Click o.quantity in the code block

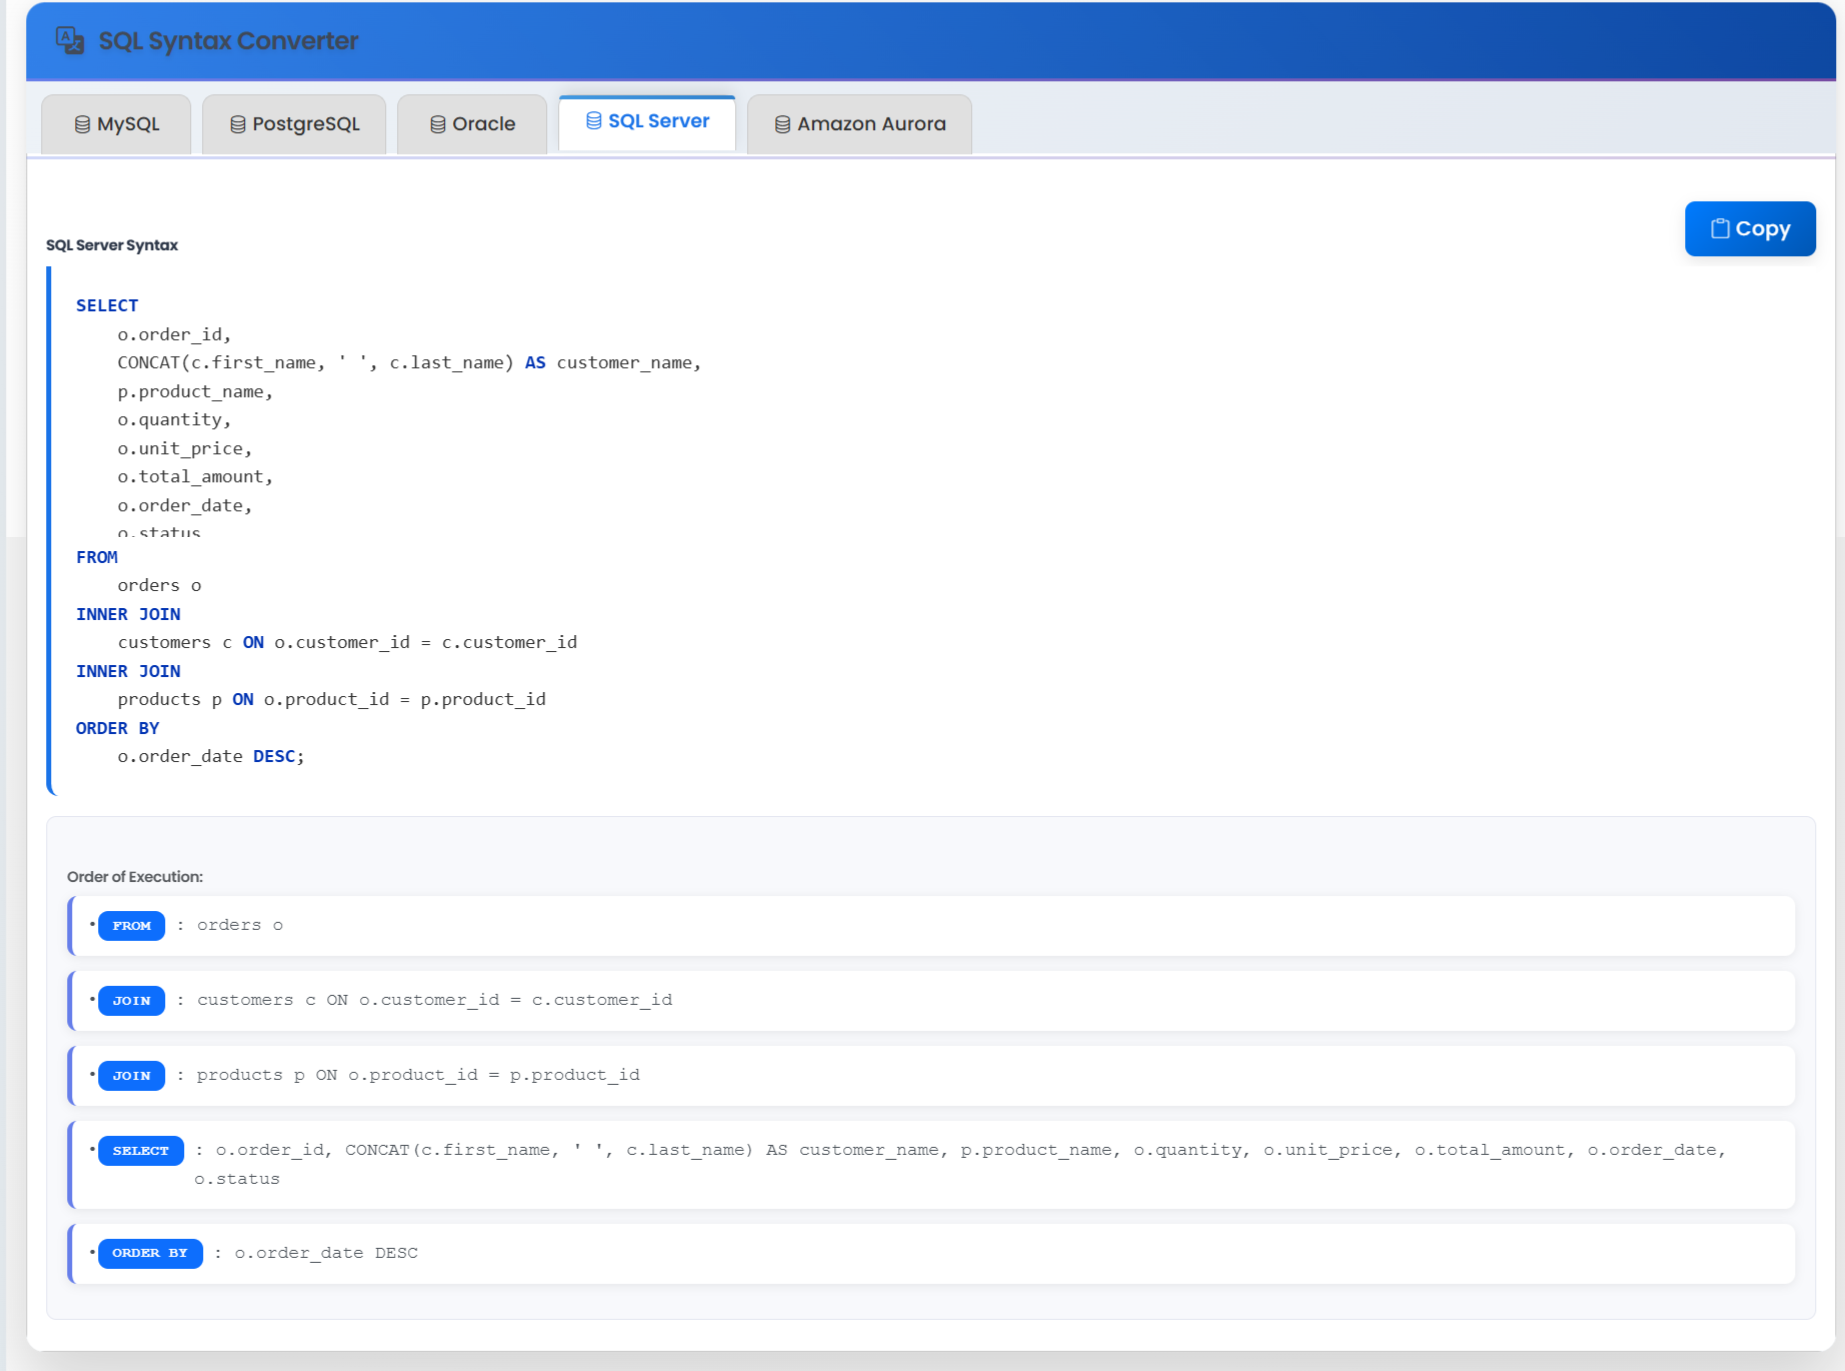click(174, 420)
